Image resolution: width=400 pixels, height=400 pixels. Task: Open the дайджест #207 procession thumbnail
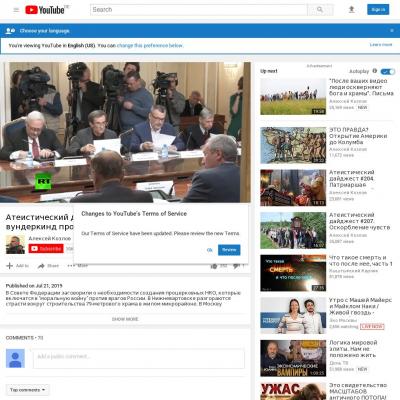coord(293,230)
